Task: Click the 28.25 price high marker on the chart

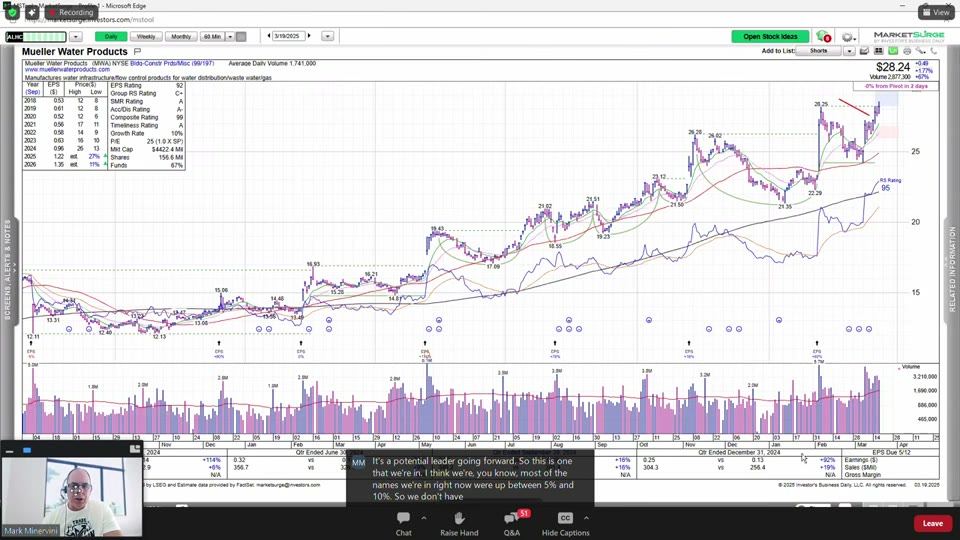Action: click(x=820, y=104)
